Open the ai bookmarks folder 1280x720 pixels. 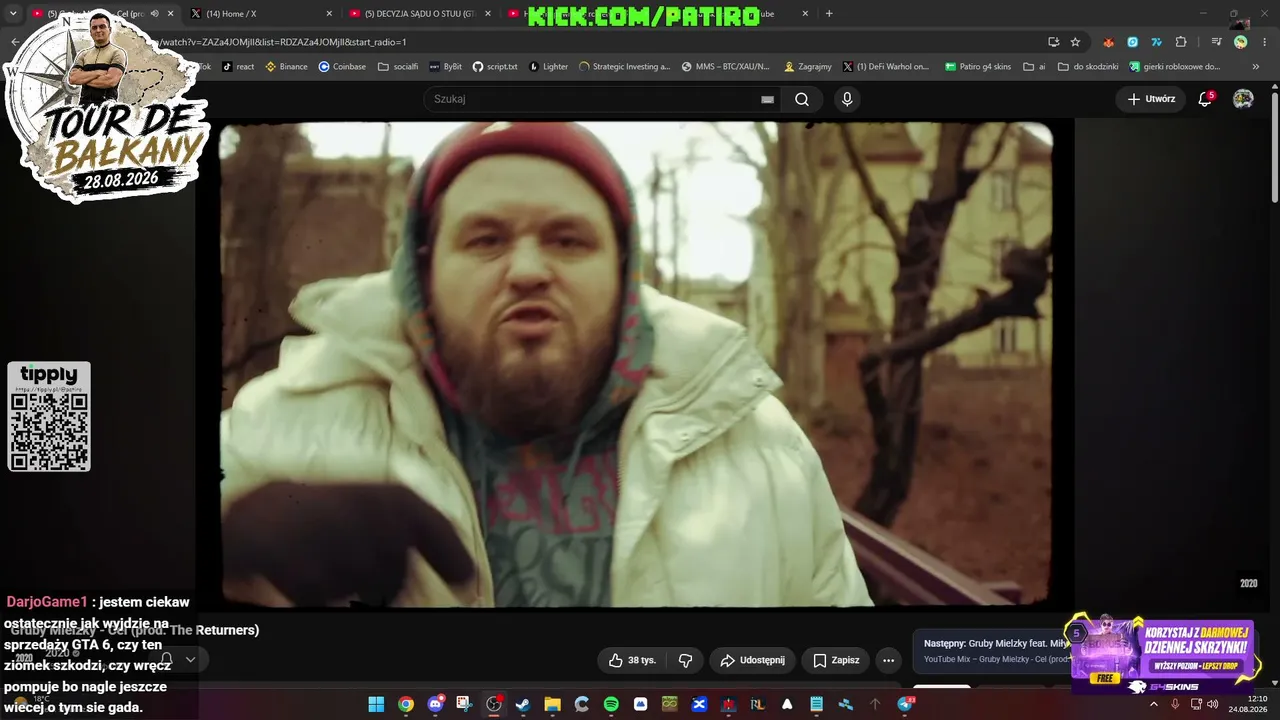[x=1034, y=67]
